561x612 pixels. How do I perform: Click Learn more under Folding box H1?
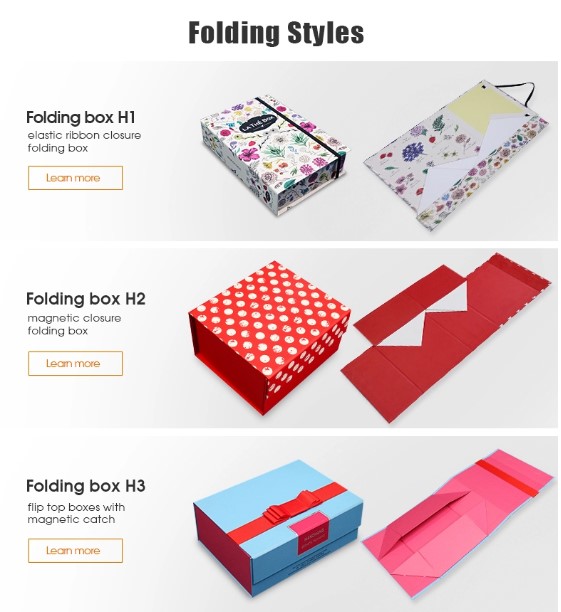point(75,178)
